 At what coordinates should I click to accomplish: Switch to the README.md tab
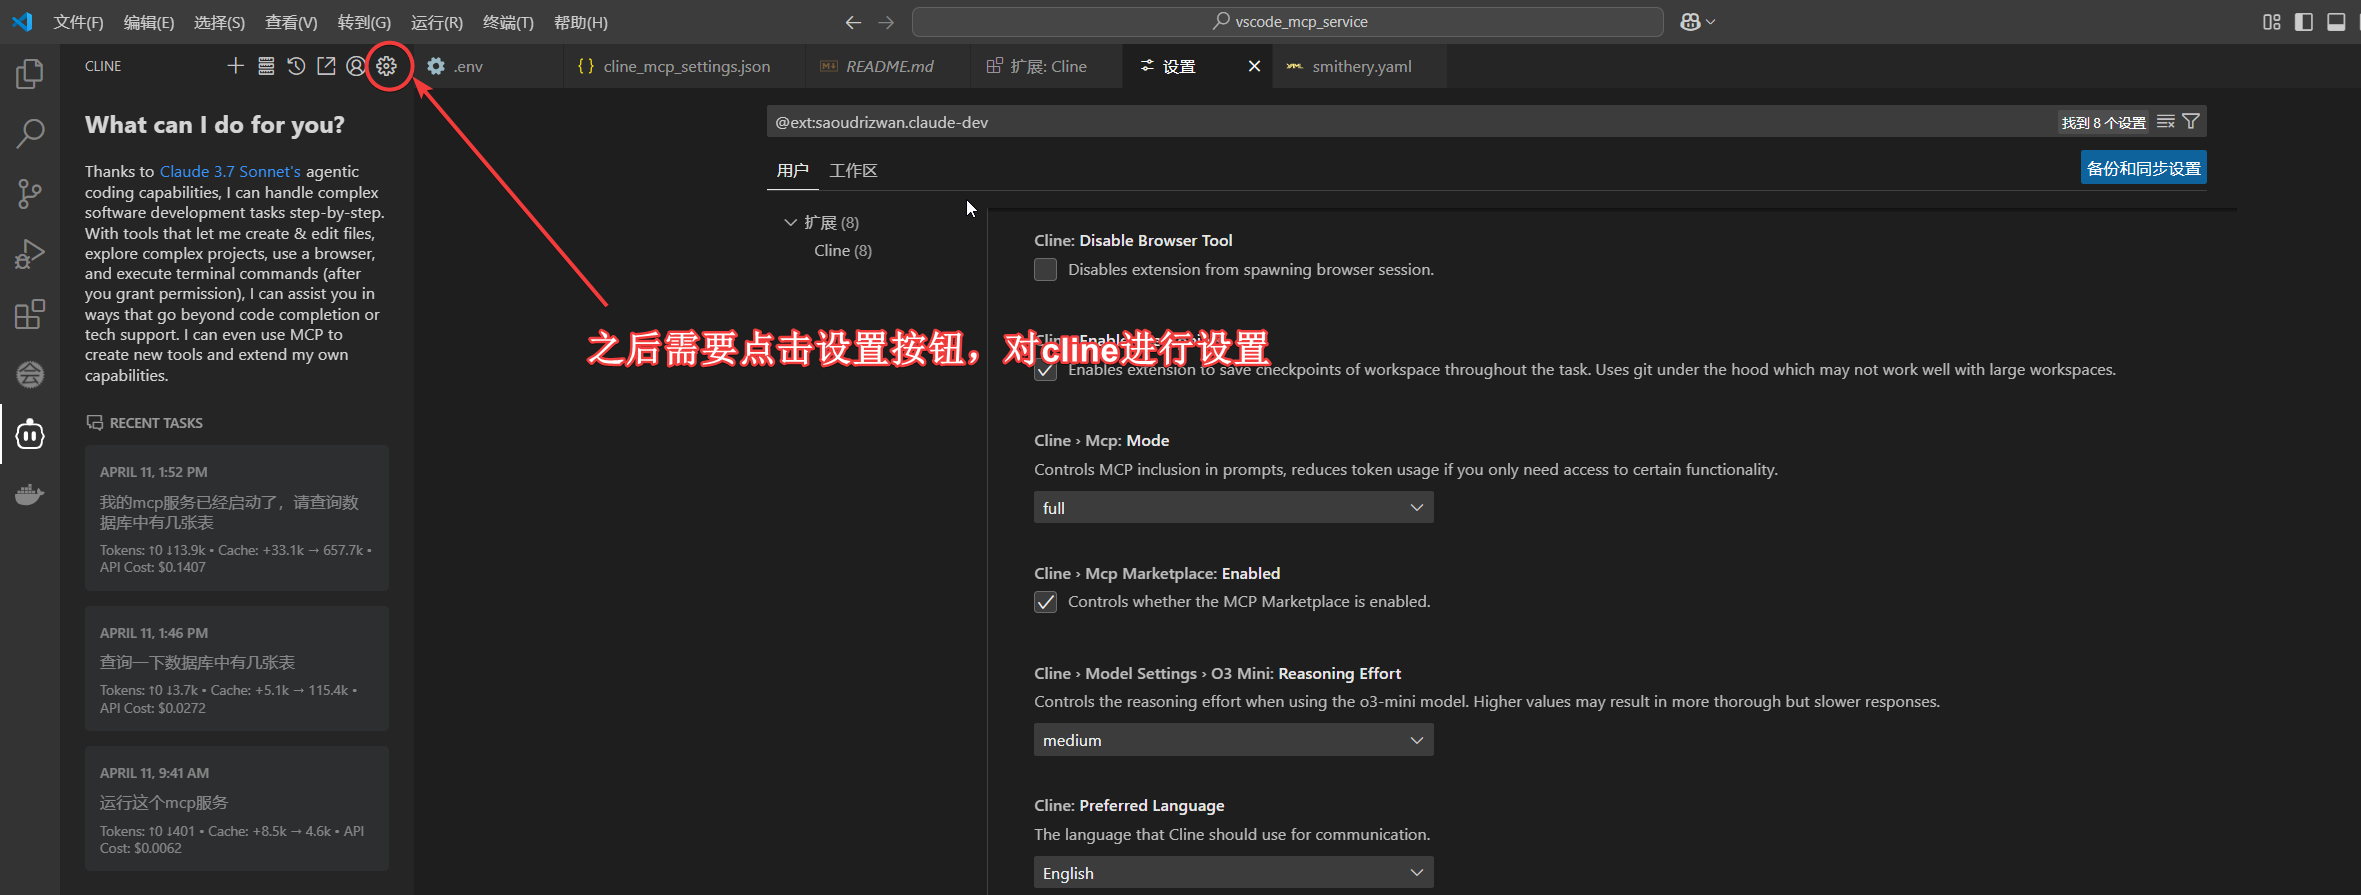(x=888, y=66)
